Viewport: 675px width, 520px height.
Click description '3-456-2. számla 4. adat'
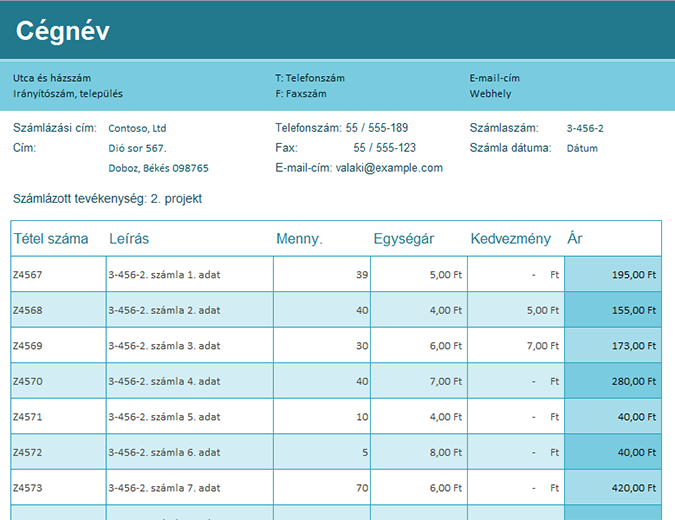[x=164, y=381]
